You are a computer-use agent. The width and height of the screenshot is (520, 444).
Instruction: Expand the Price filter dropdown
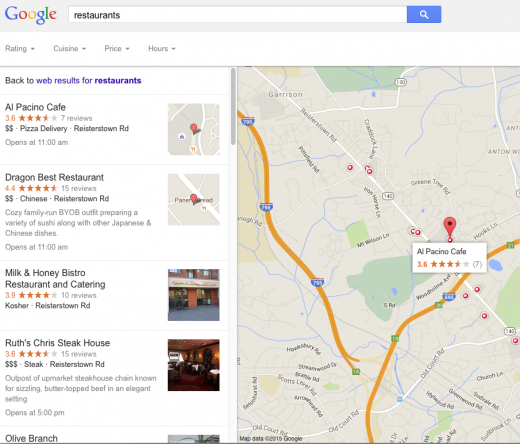tap(117, 49)
